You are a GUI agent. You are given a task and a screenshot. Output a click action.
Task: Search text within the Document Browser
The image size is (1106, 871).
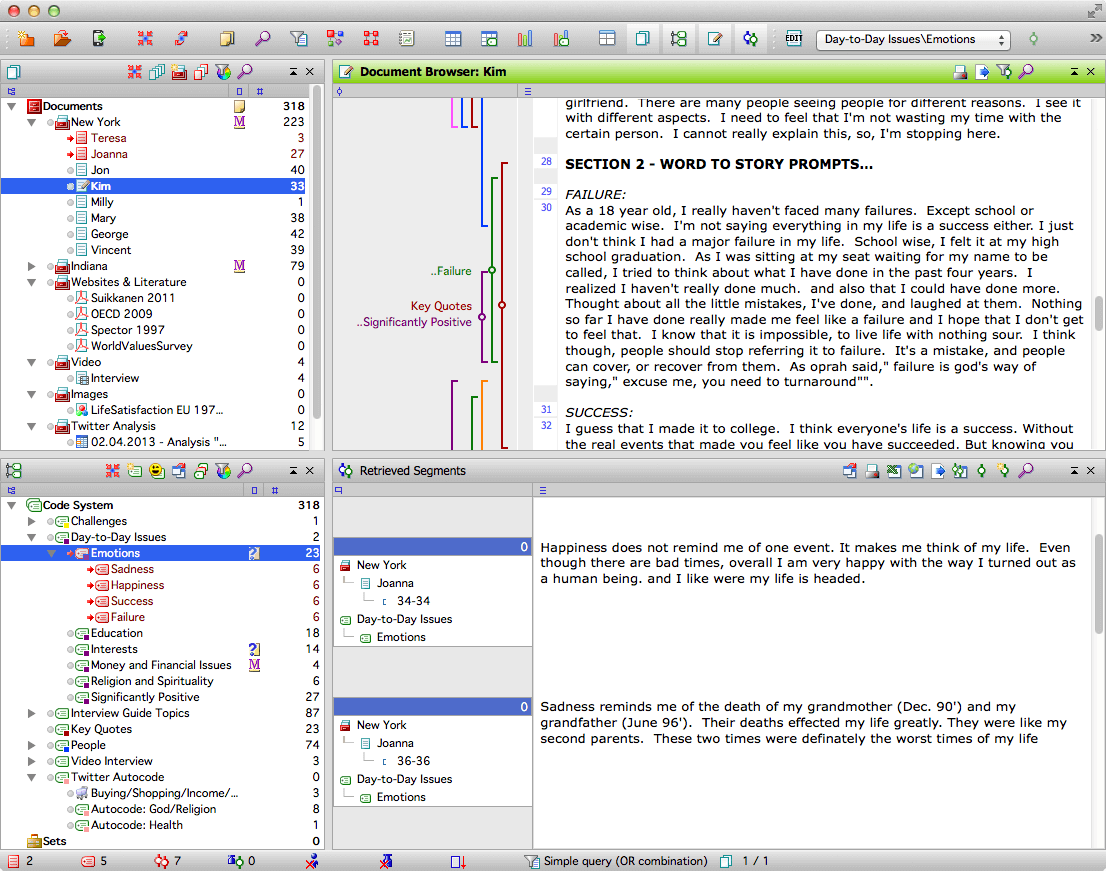(1026, 71)
